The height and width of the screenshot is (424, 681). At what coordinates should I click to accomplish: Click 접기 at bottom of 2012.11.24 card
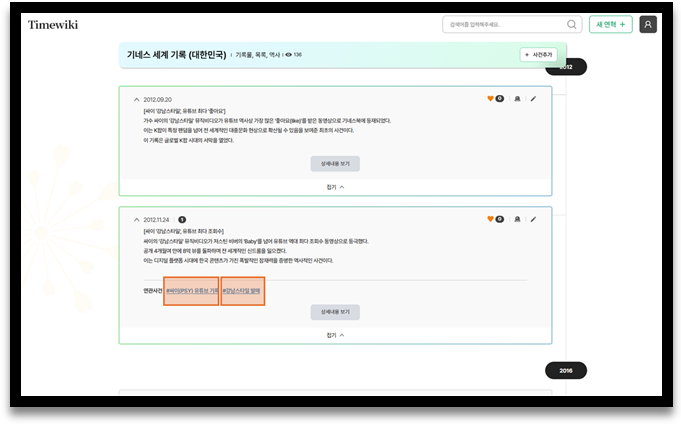(335, 335)
